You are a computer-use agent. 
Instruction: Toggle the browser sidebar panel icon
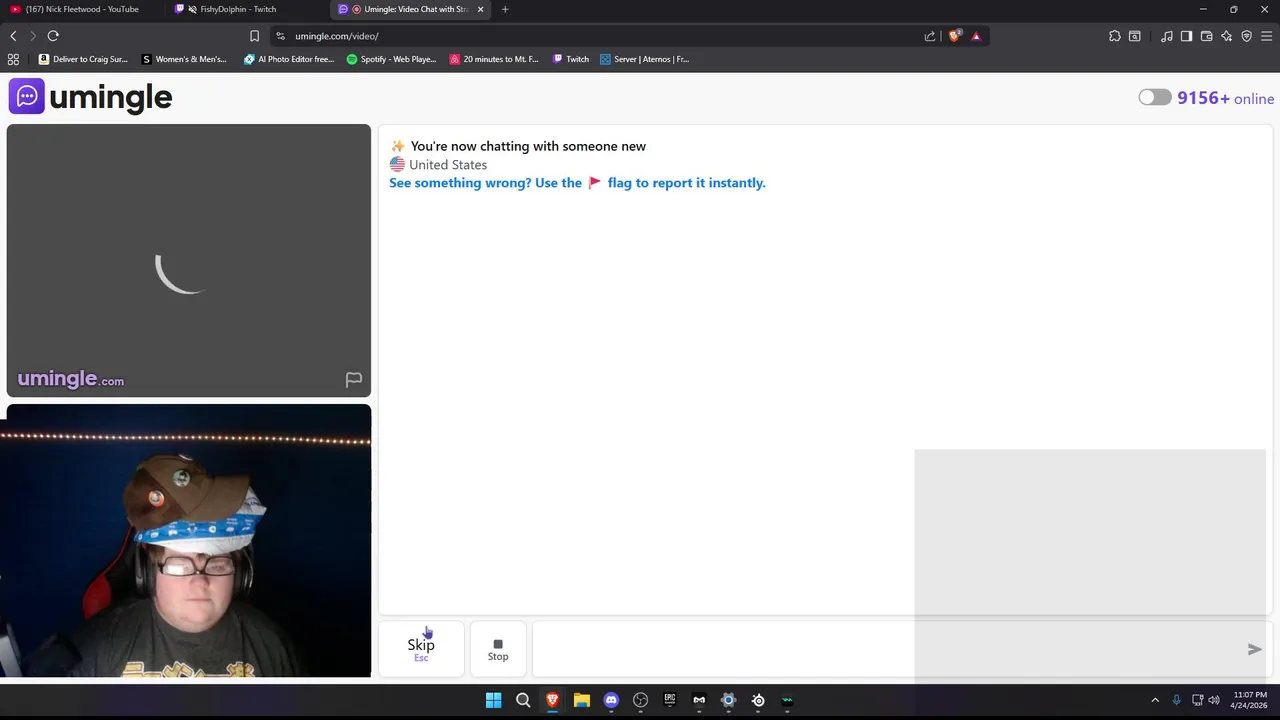[1186, 36]
